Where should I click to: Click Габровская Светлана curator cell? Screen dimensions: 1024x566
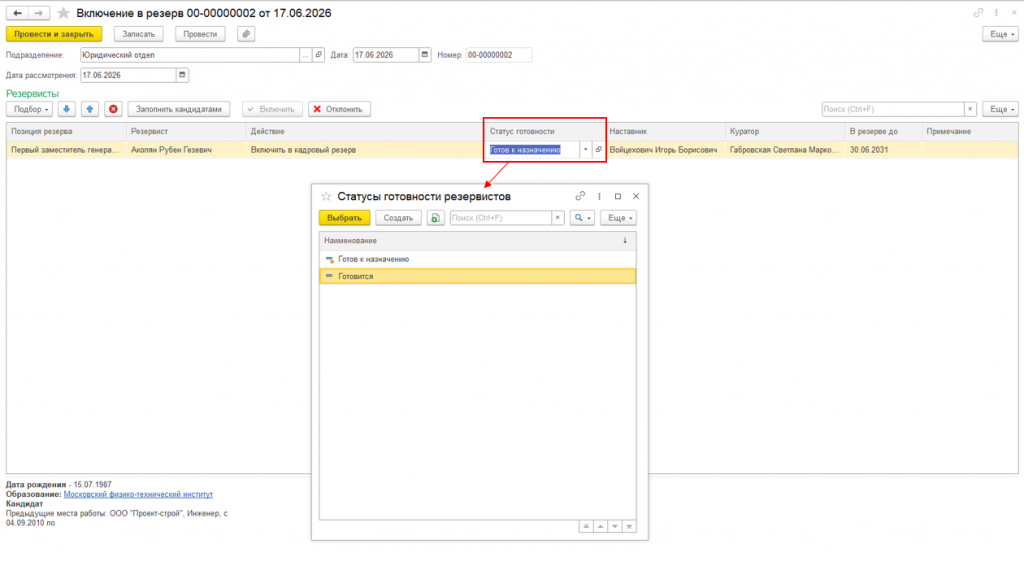(x=784, y=149)
